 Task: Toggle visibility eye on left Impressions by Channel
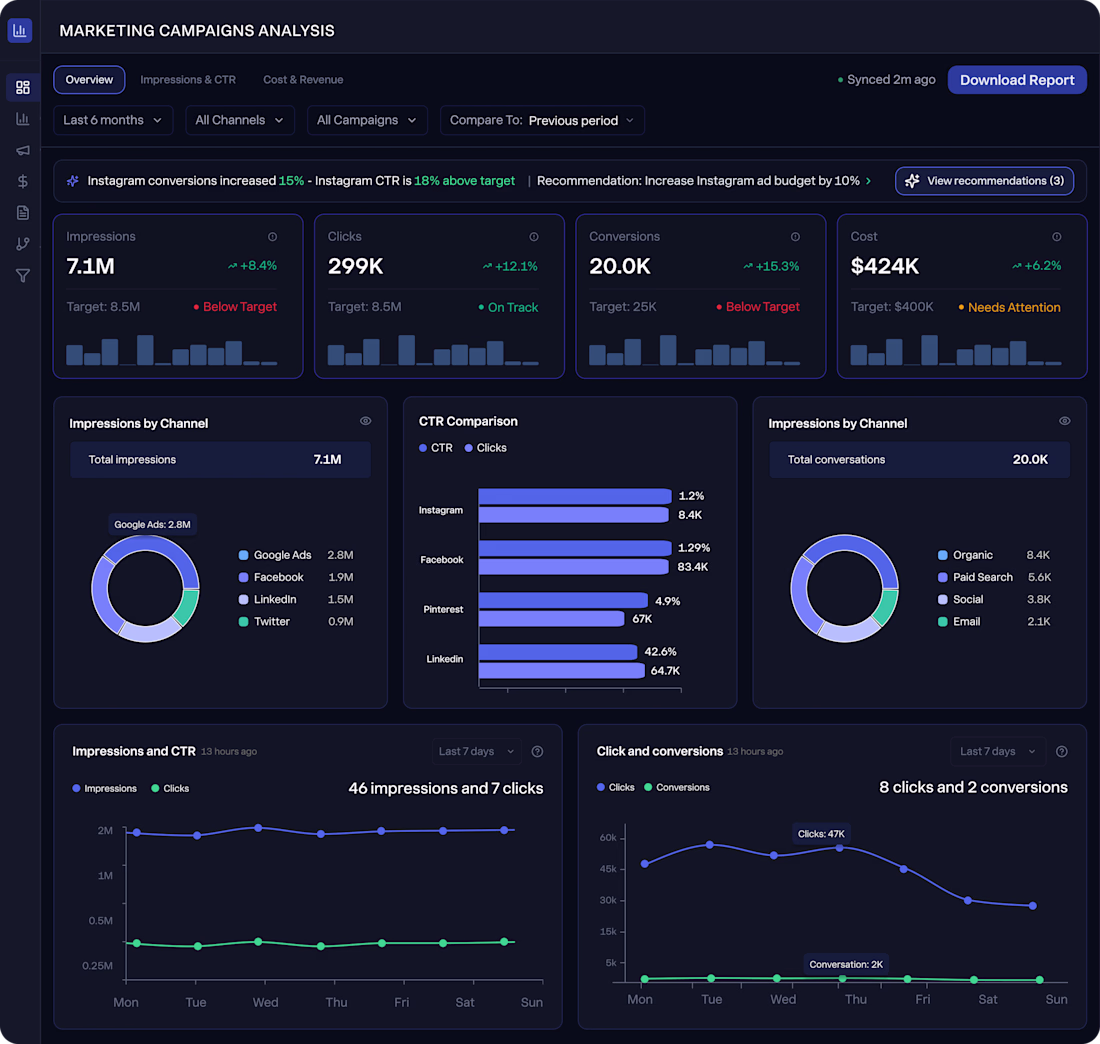[x=365, y=421]
